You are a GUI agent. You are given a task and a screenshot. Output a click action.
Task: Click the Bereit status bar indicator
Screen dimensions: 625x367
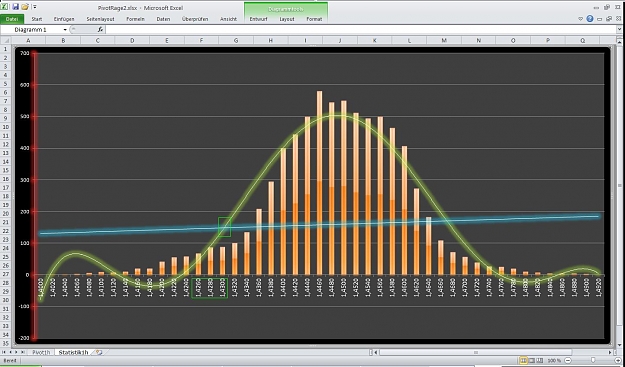(10, 361)
